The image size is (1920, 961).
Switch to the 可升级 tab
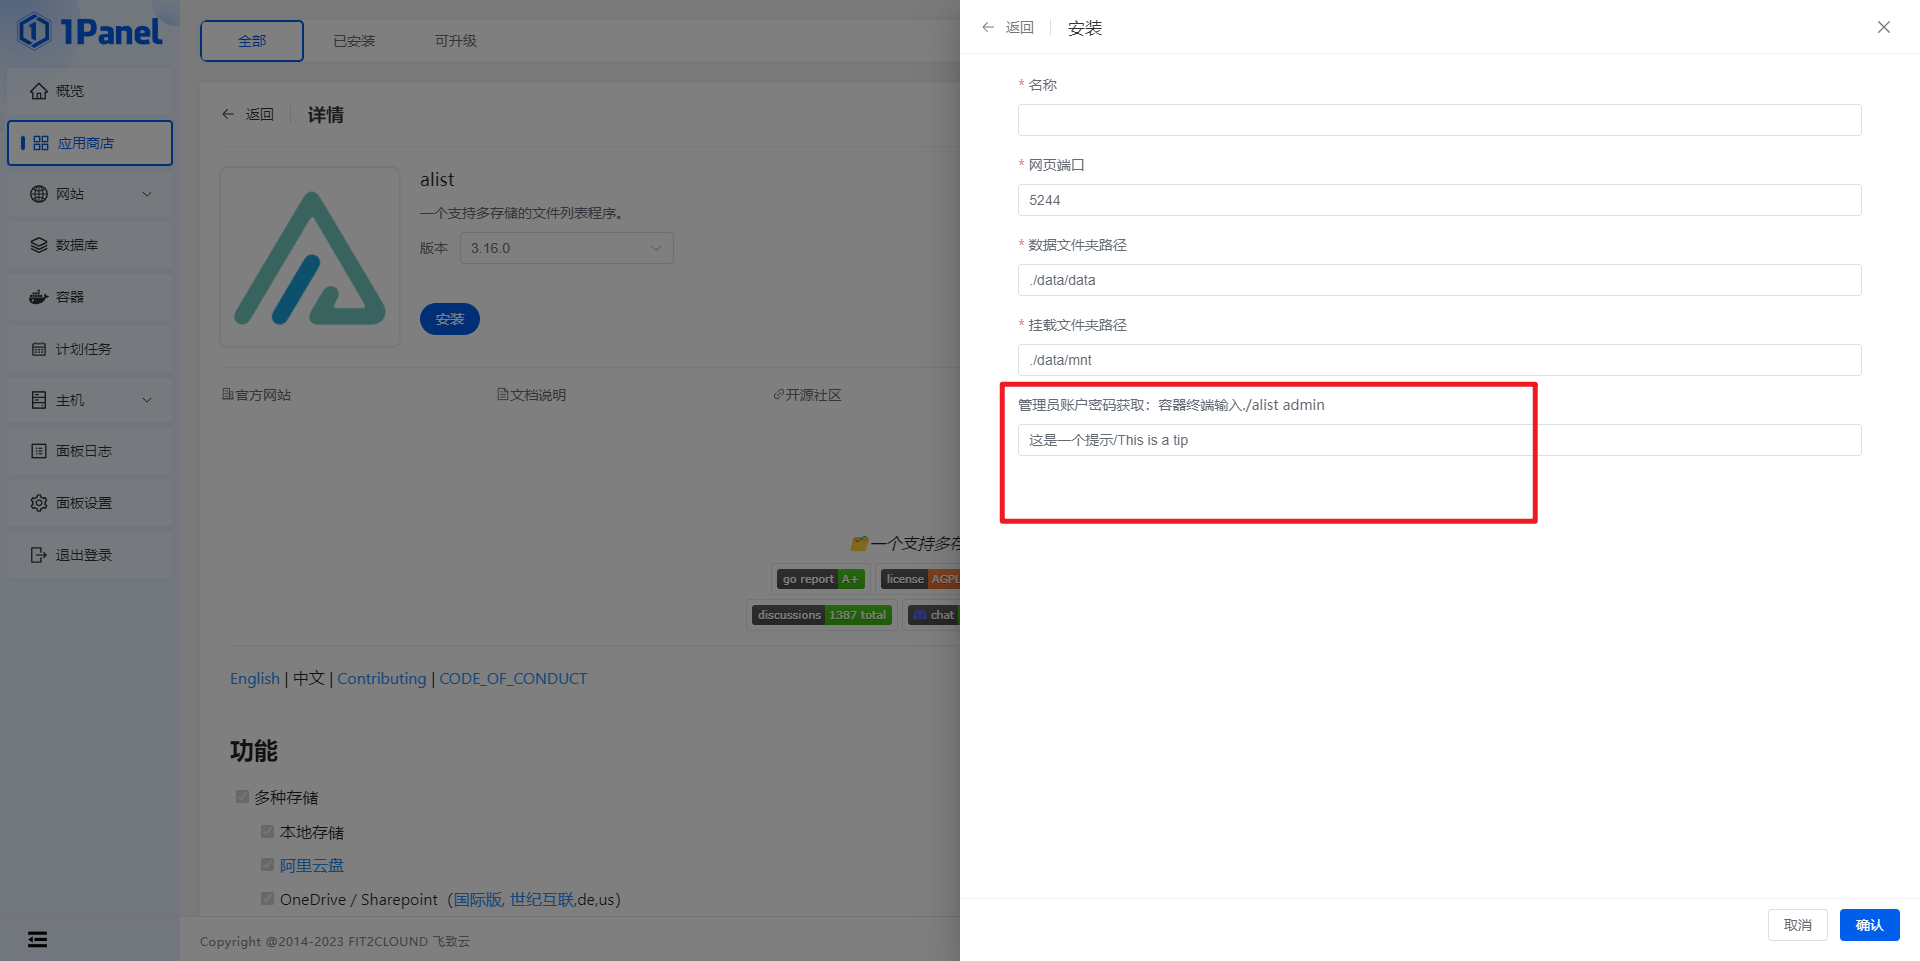click(457, 41)
